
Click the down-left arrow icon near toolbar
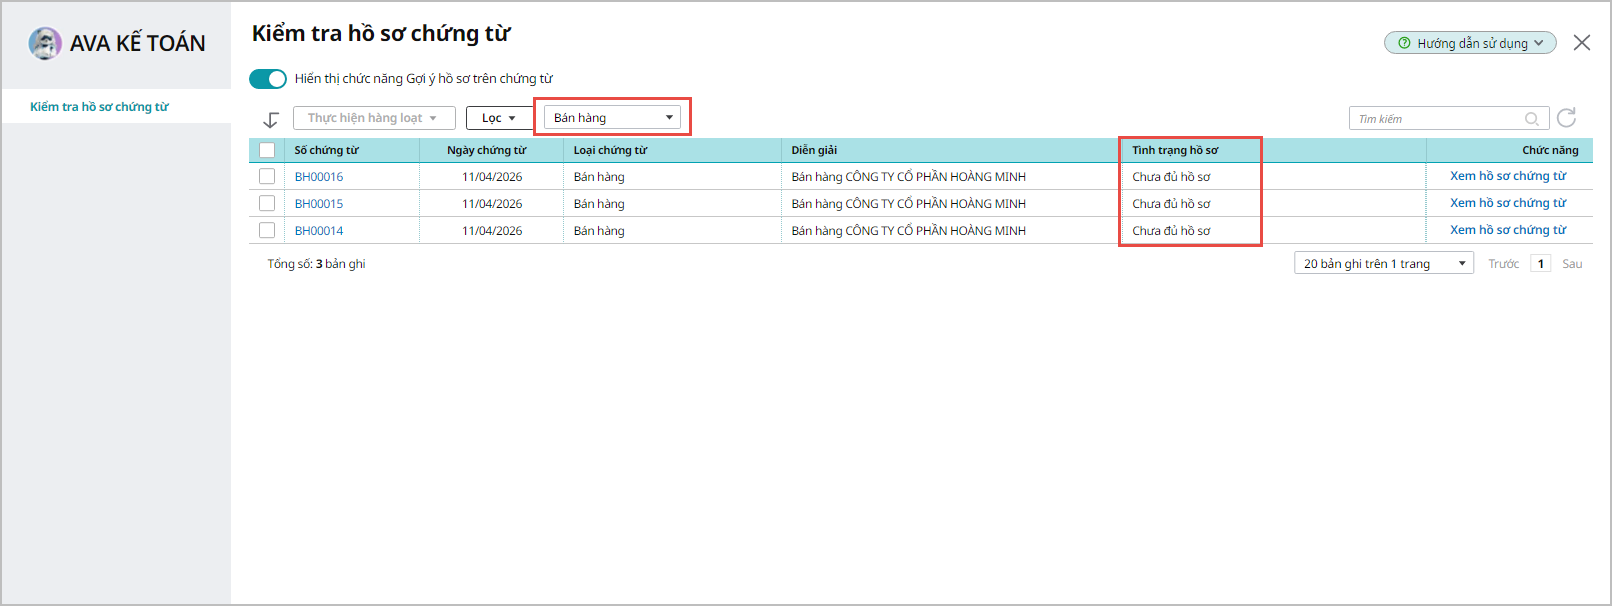click(271, 119)
